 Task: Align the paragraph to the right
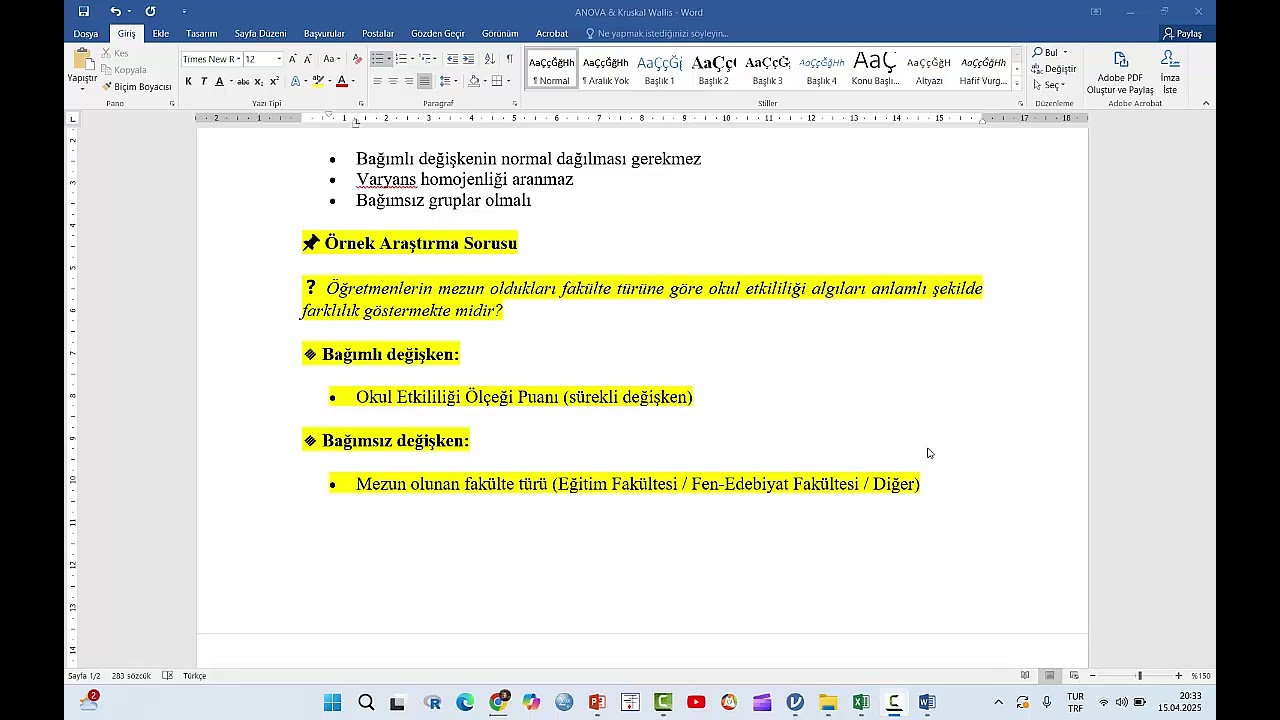coord(409,81)
